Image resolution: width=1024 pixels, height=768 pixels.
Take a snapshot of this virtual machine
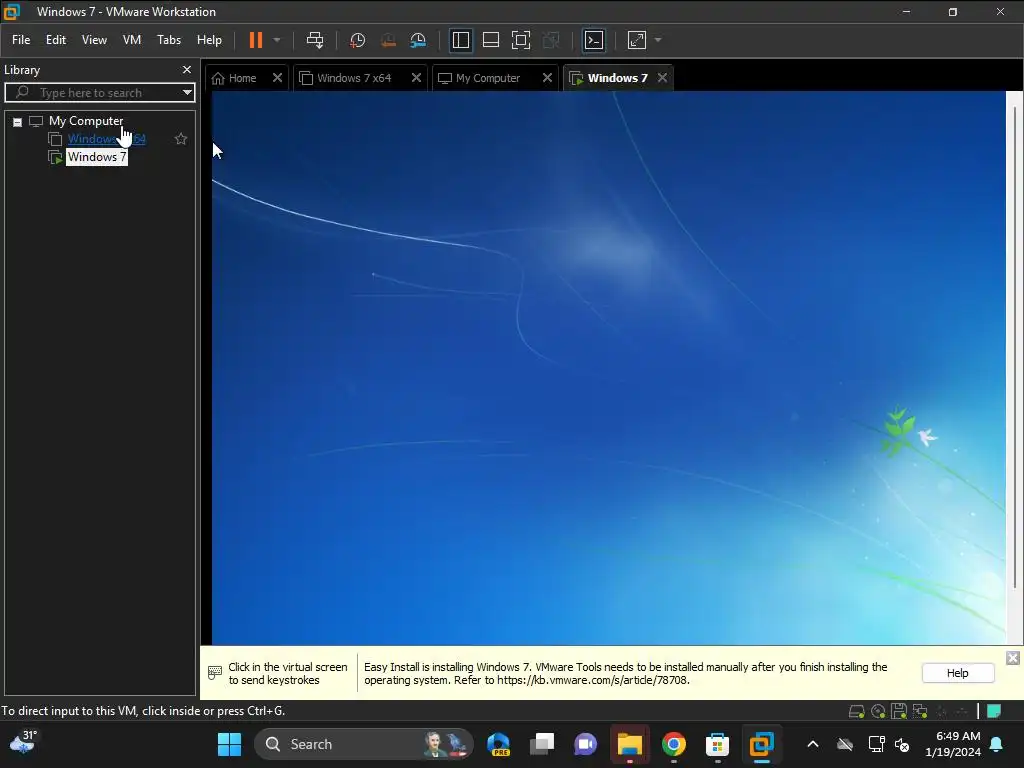pos(357,40)
